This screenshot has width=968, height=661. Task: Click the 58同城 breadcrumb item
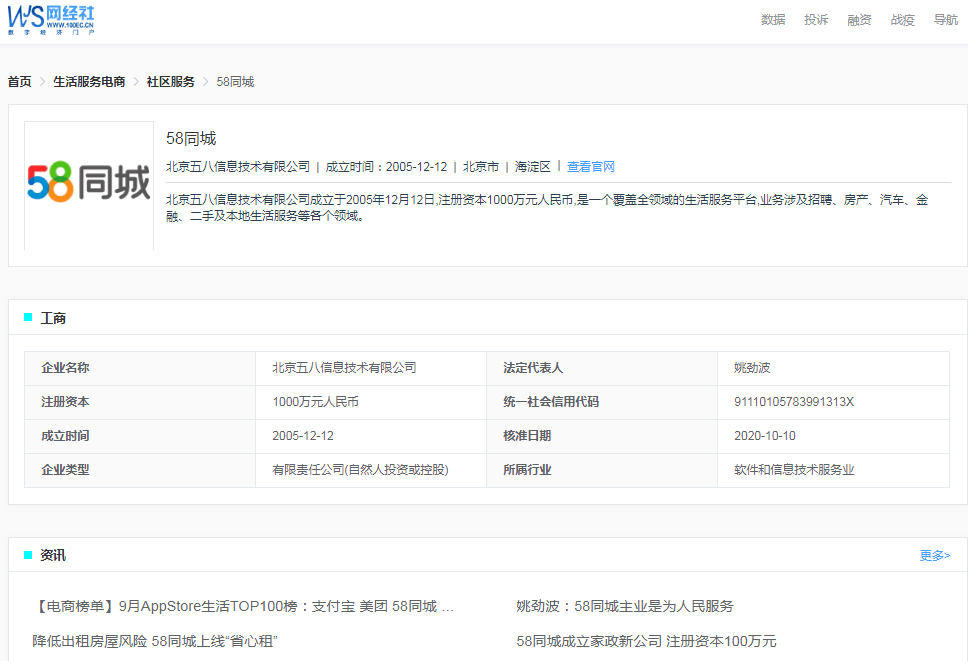[x=235, y=81]
